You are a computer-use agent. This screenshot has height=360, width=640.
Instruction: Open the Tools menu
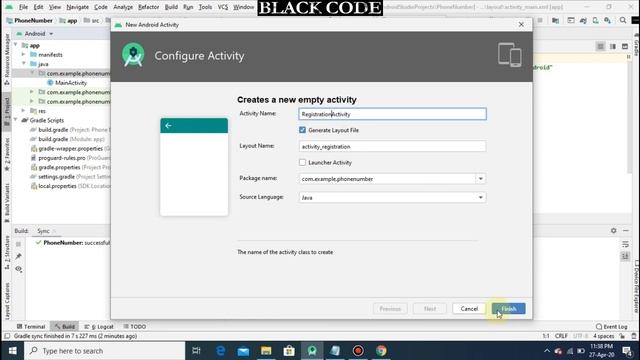tap(205, 7)
